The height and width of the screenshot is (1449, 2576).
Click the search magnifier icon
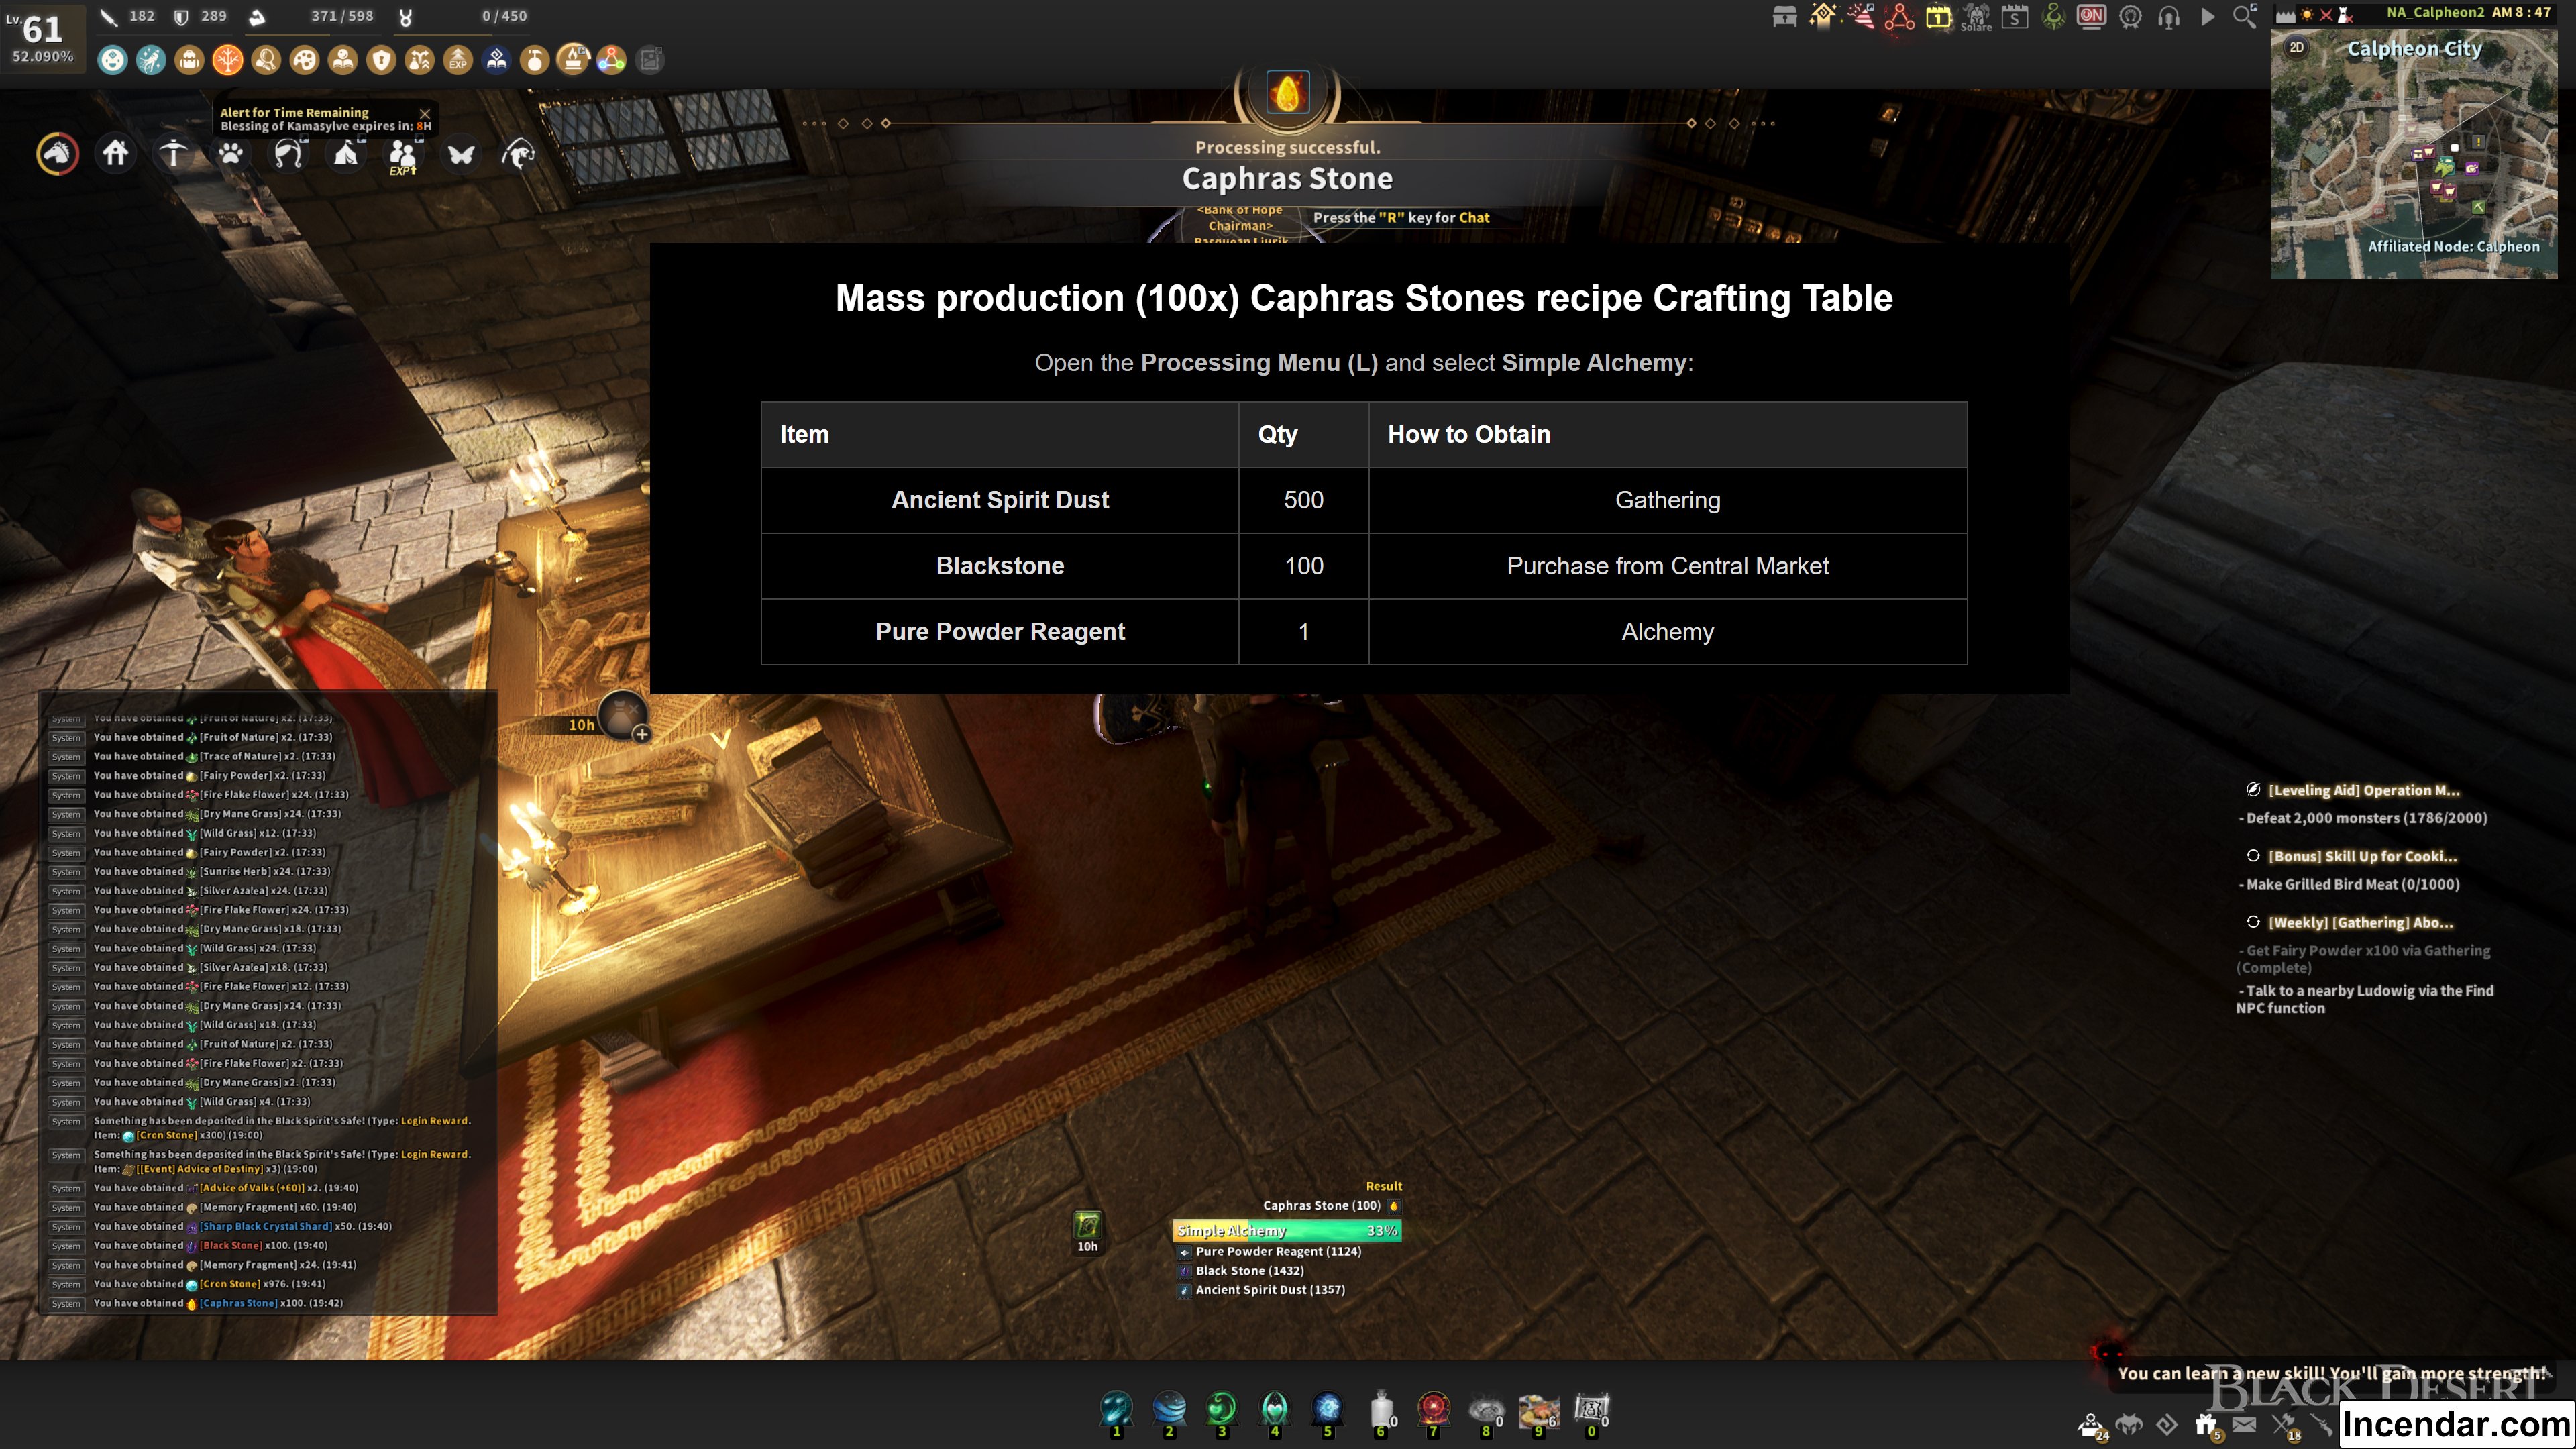click(2244, 16)
